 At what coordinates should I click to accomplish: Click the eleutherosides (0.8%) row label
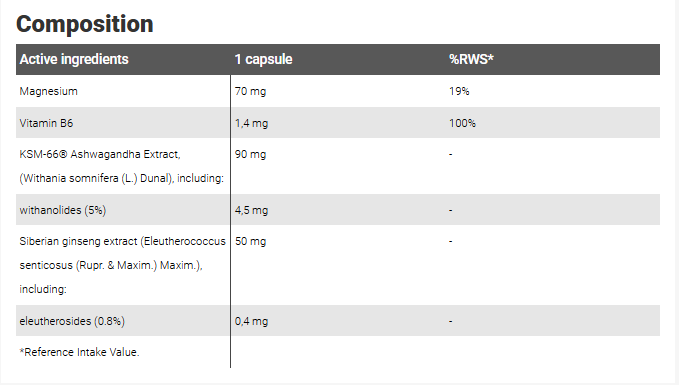72,321
